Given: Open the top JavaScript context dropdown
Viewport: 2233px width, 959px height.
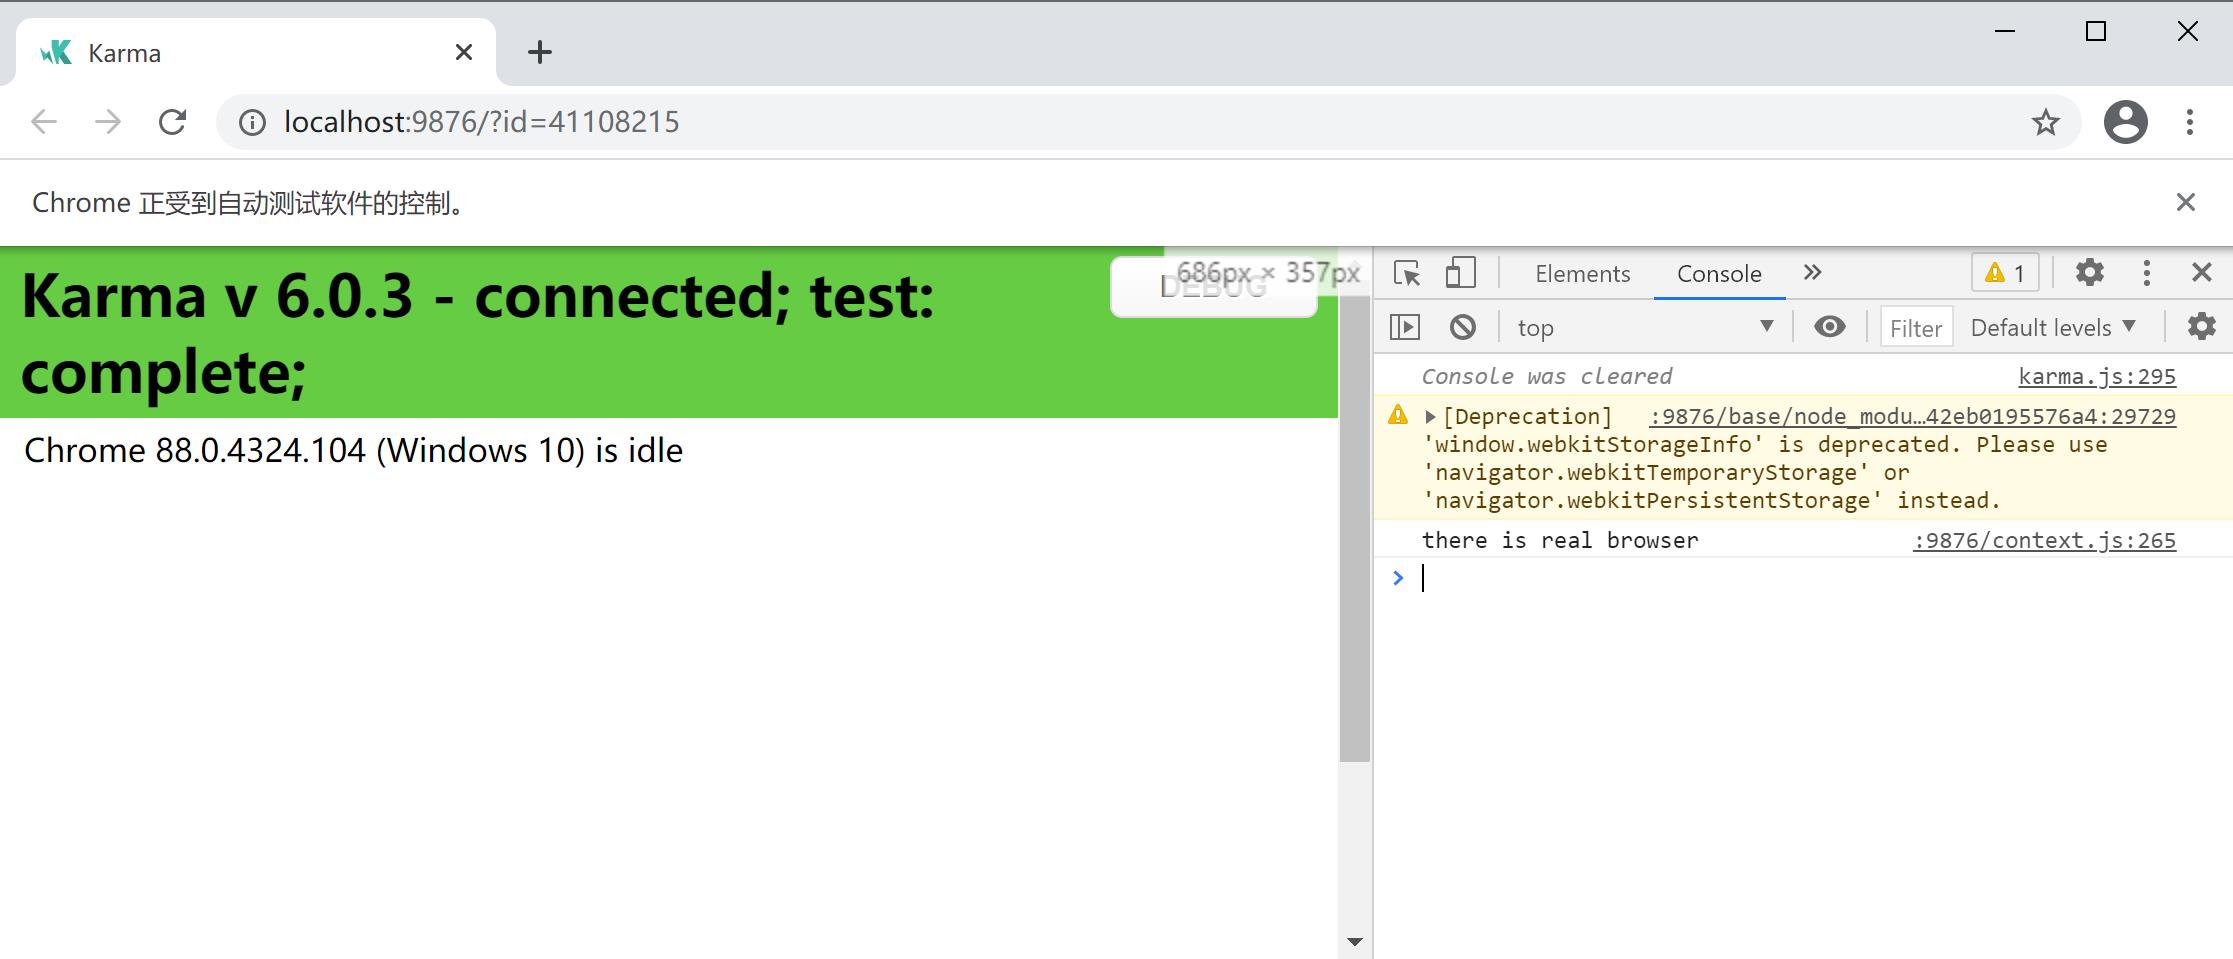Looking at the screenshot, I should 1646,327.
